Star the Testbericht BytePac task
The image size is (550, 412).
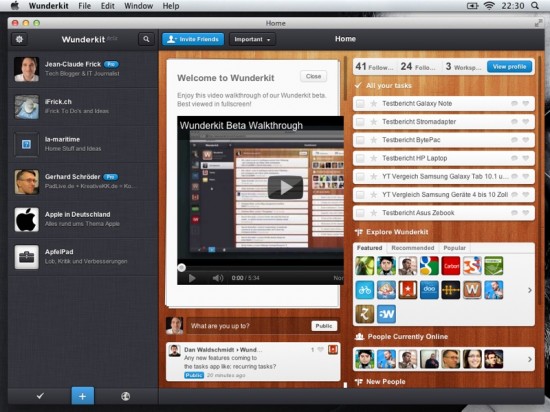click(374, 140)
